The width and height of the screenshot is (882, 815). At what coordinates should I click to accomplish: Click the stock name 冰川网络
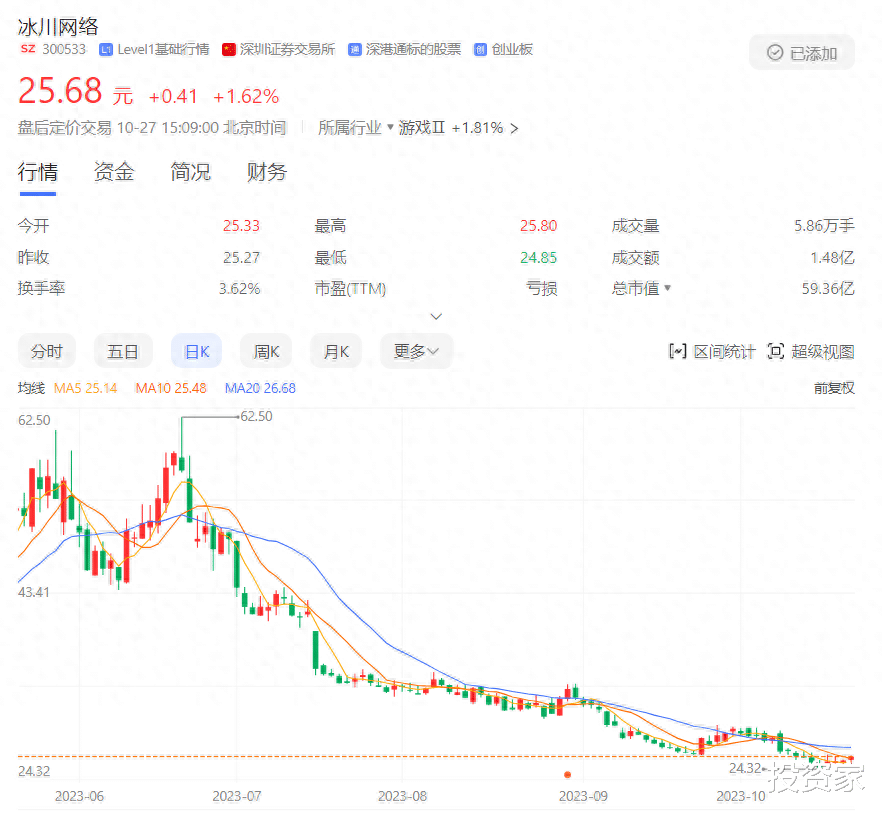[x=58, y=26]
